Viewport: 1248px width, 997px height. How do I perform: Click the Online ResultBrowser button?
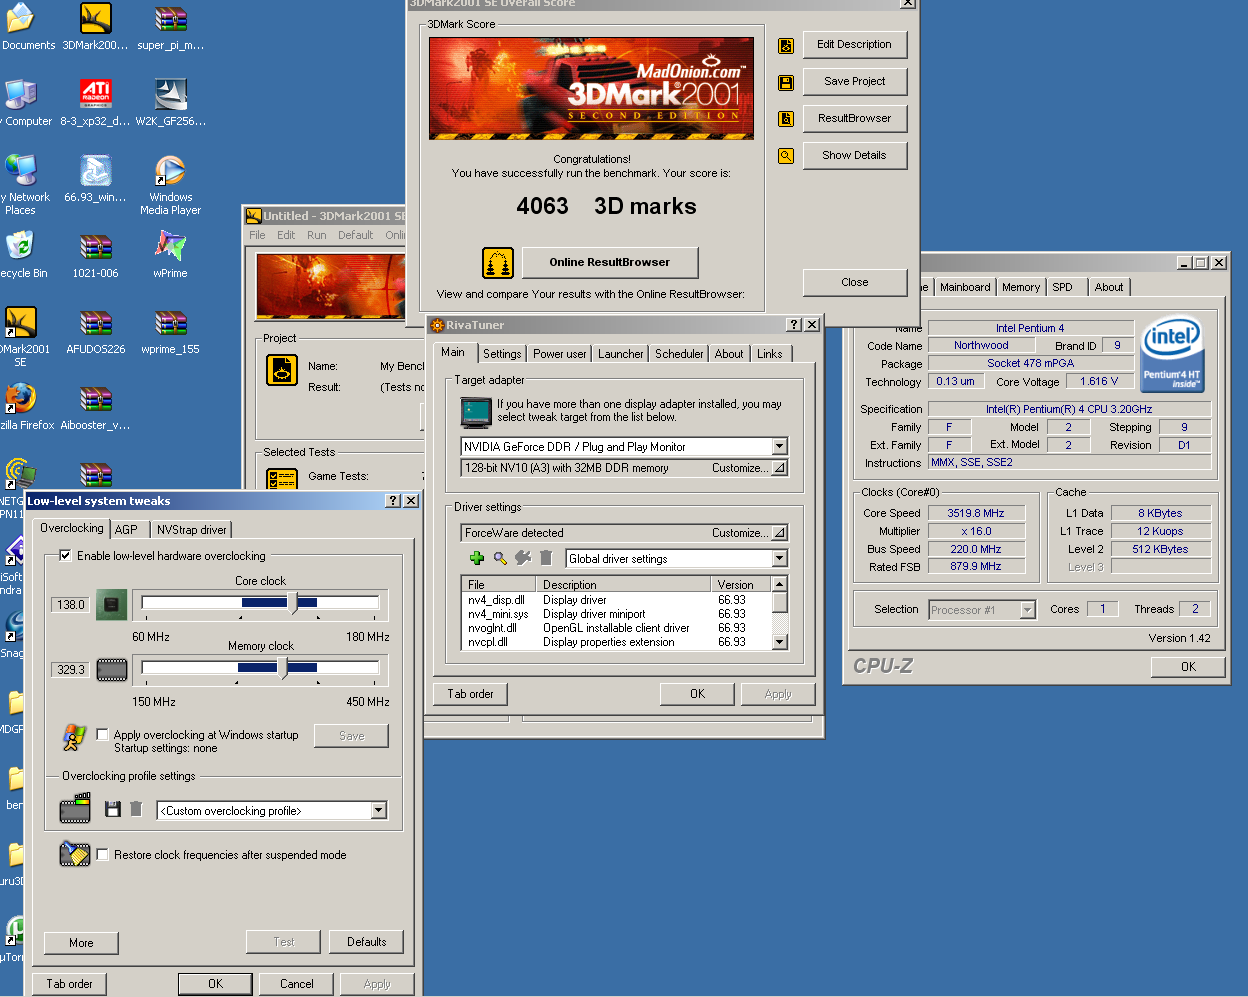[x=610, y=262]
